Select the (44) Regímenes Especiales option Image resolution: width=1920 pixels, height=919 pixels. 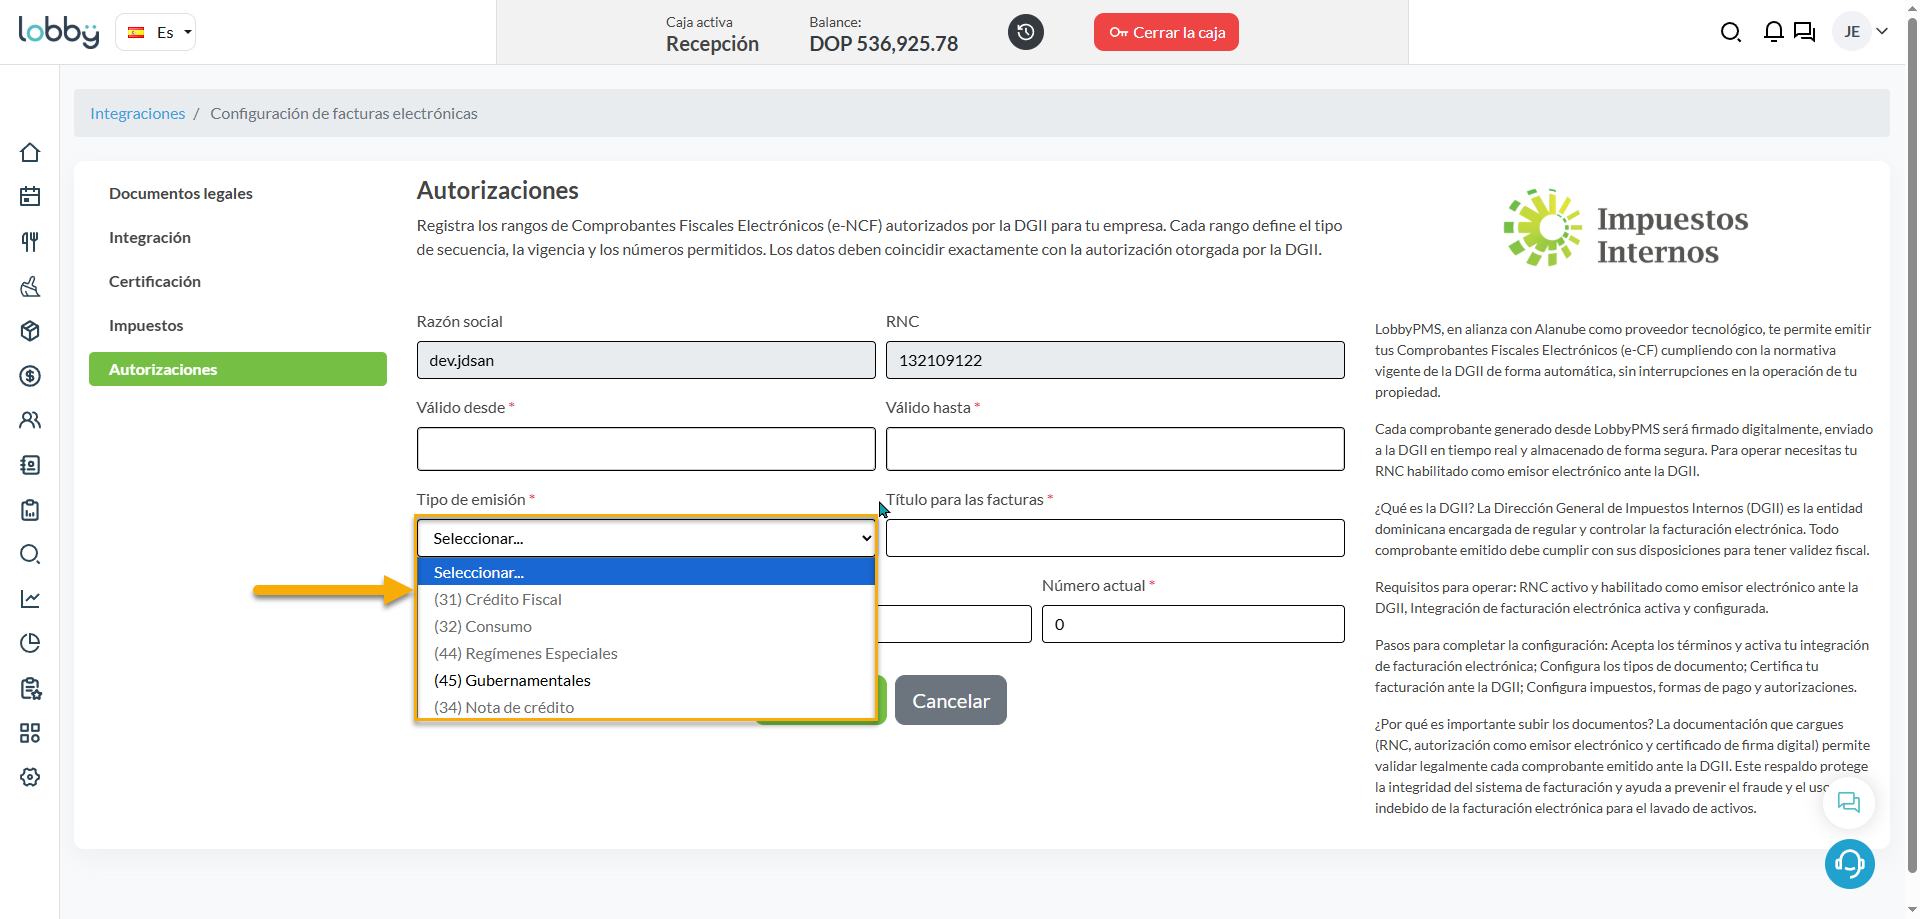[x=646, y=653]
